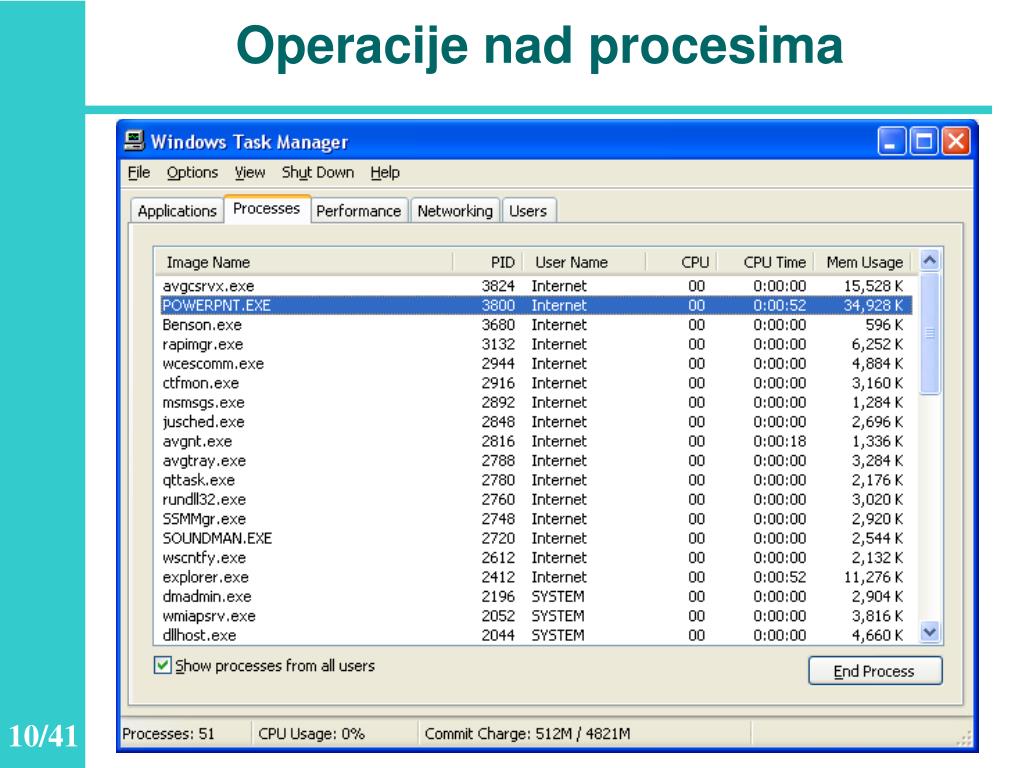Select the explorer.exe process row
Screen dimensions: 1024x768
click(x=535, y=577)
